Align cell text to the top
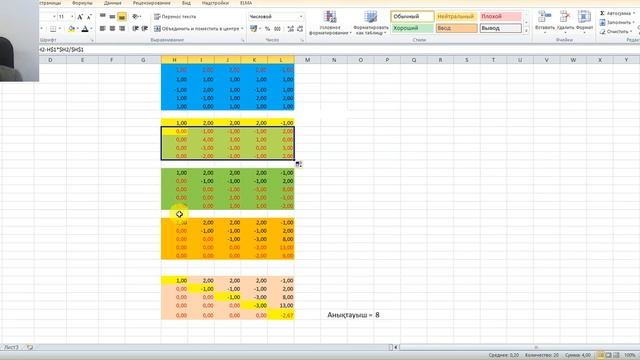The height and width of the screenshot is (360, 640). [x=103, y=16]
